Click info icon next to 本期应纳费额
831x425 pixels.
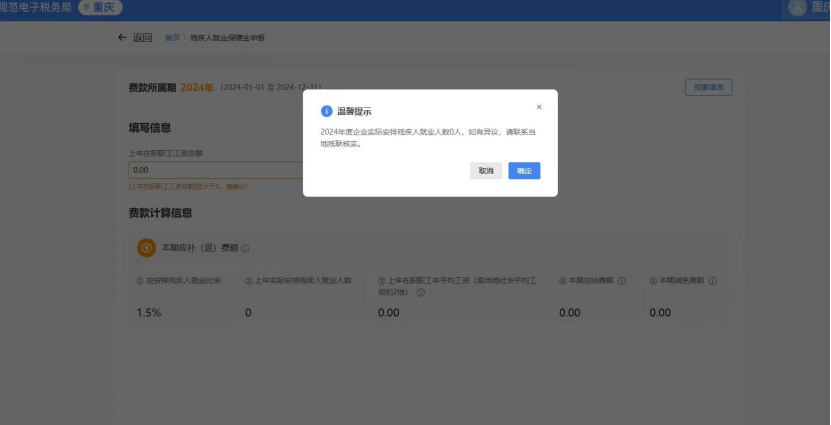click(622, 281)
